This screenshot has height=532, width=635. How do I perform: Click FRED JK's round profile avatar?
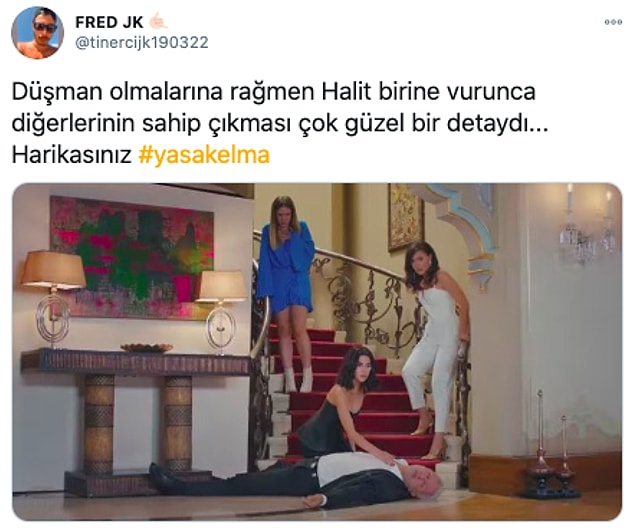tap(37, 32)
